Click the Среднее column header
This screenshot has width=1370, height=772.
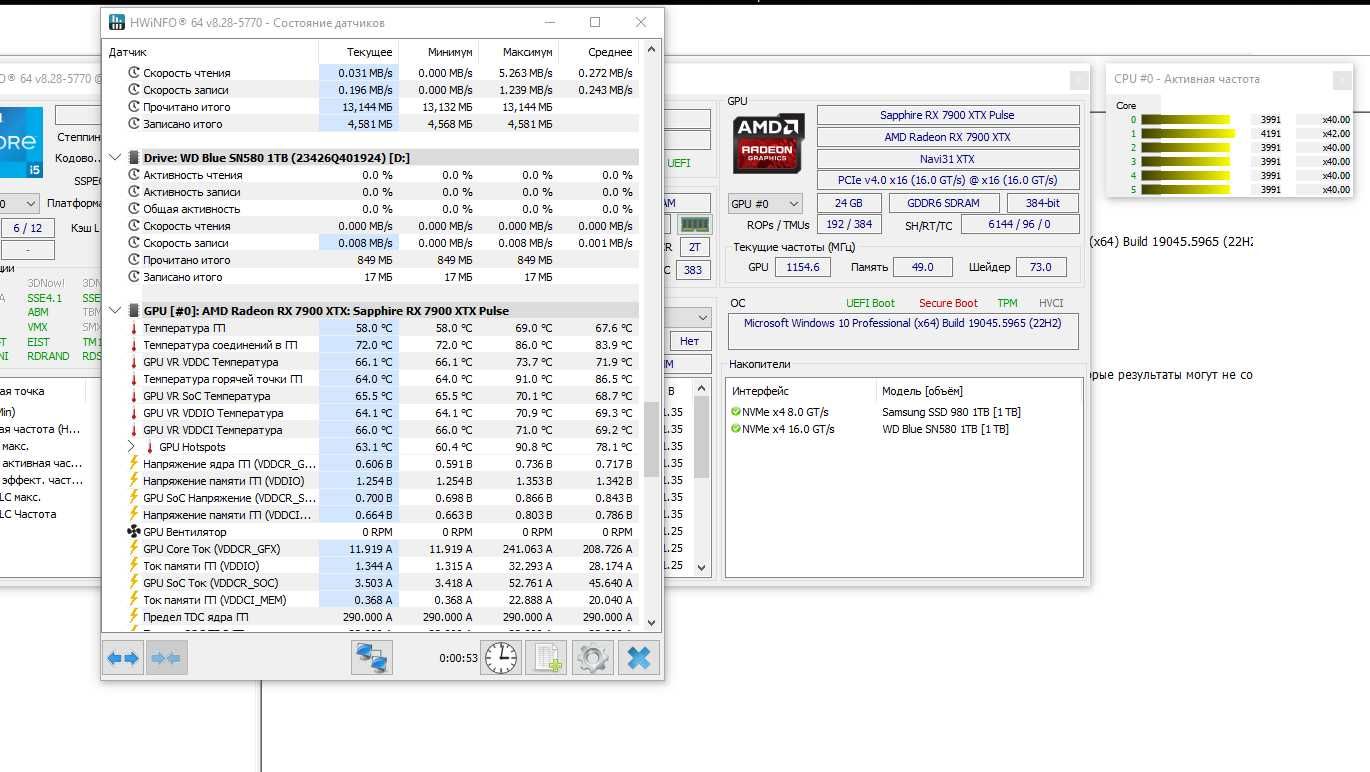click(598, 52)
